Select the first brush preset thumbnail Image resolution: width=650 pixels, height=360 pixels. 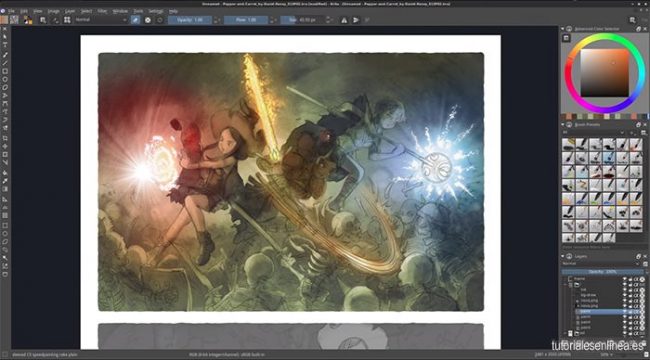[x=568, y=144]
